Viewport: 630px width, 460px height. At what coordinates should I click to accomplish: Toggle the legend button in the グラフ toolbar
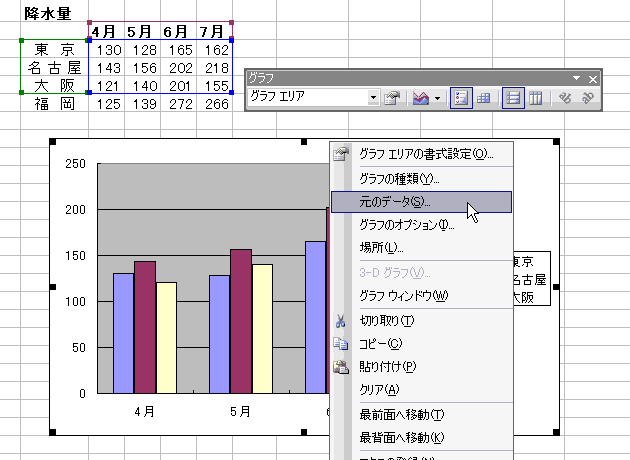[461, 98]
